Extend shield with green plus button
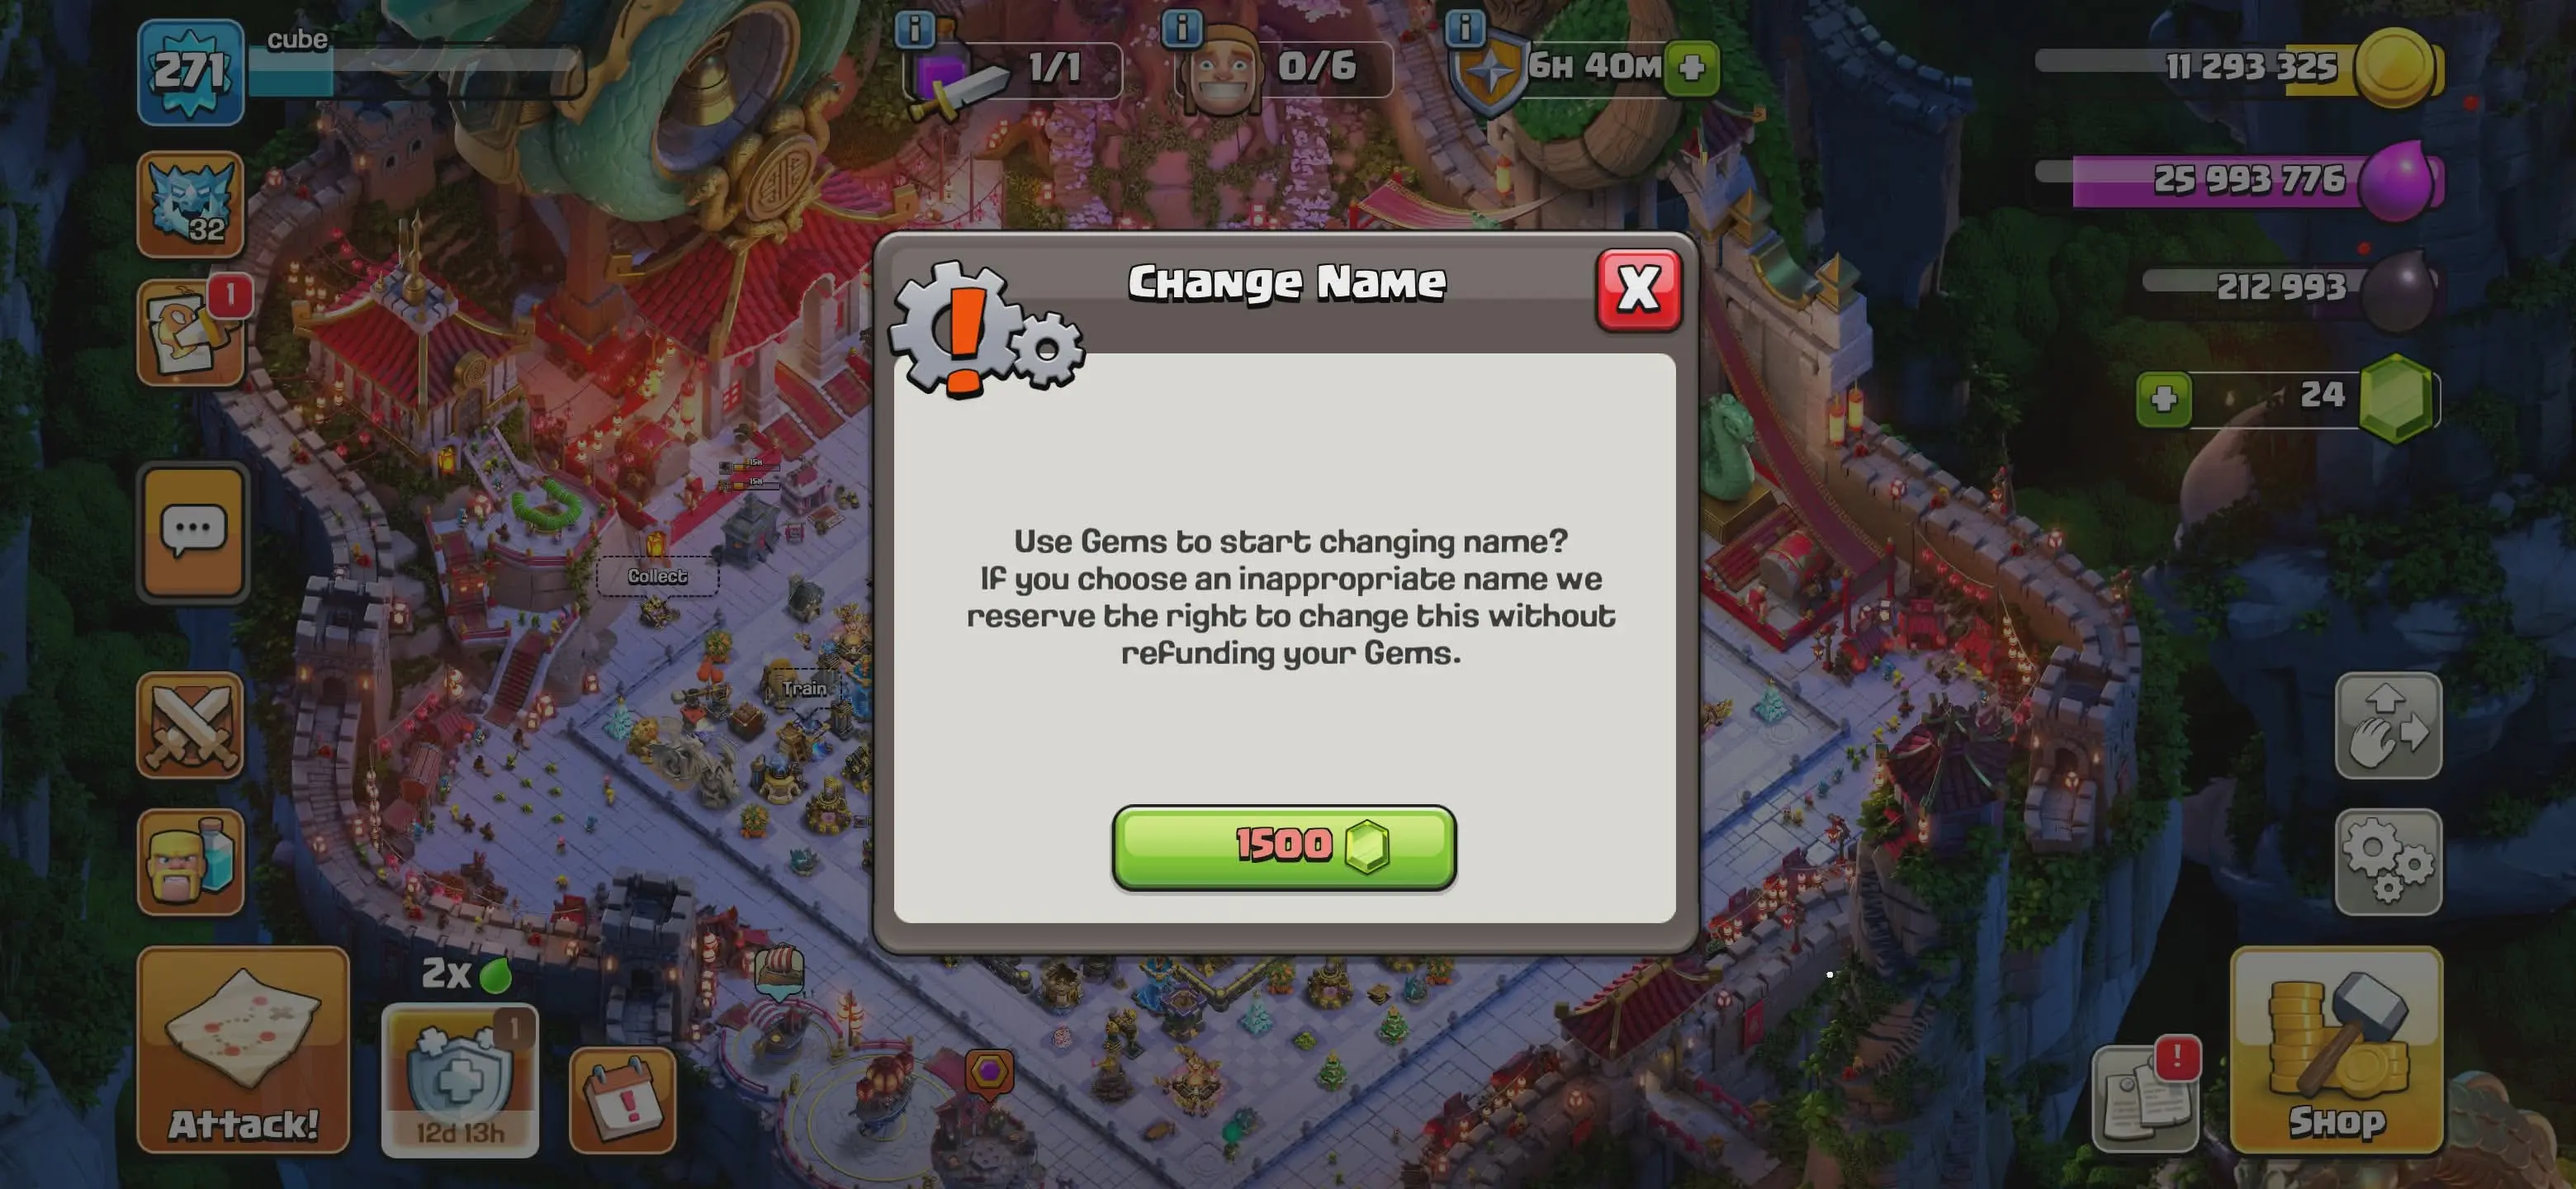Screen dimensions: 2576x1189 pyautogui.click(x=1691, y=68)
